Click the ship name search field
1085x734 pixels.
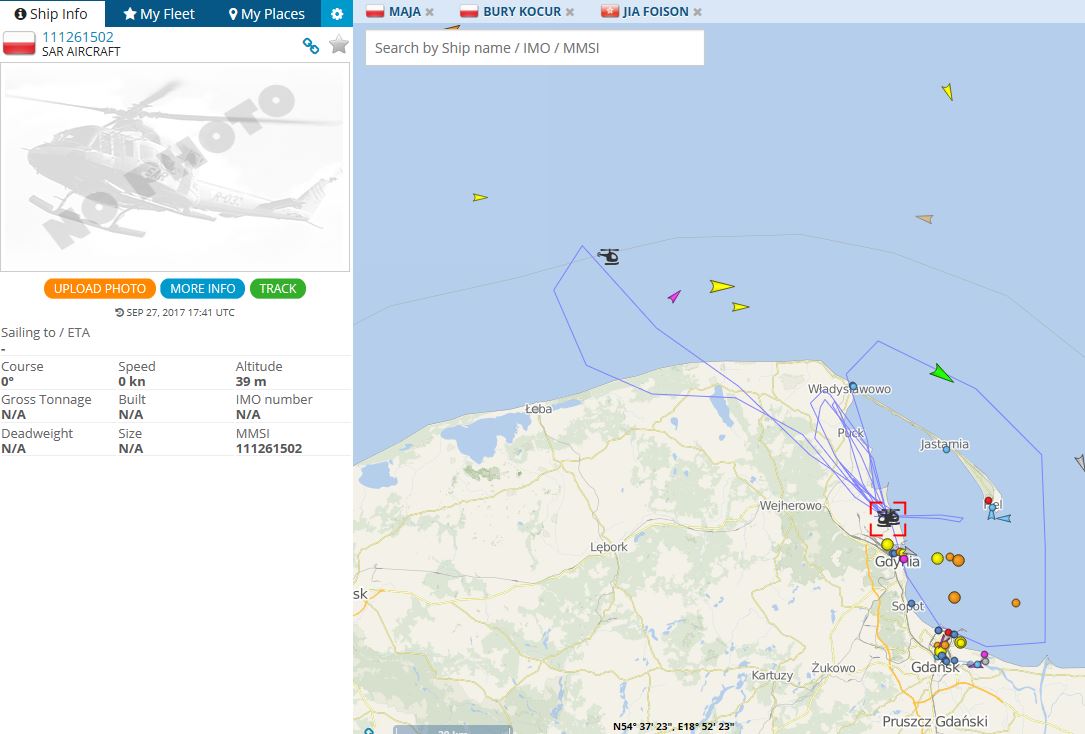click(x=535, y=47)
